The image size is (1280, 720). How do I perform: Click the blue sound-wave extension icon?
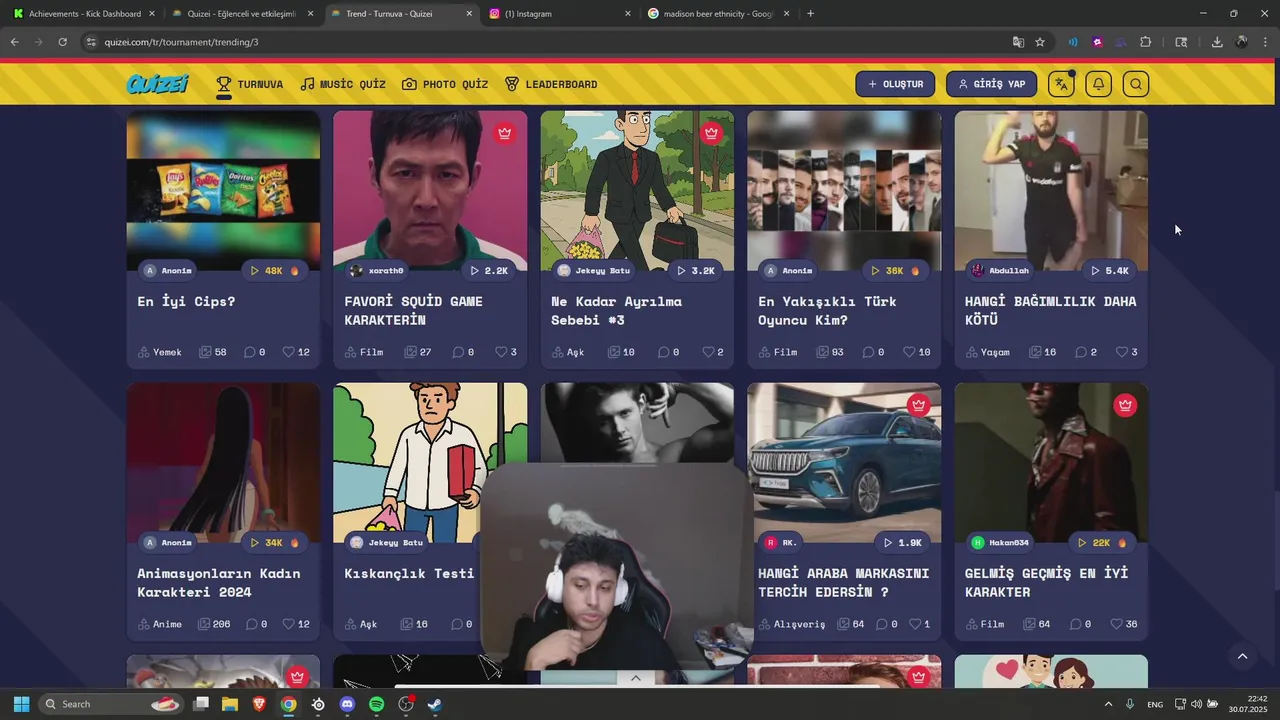coord(1073,42)
